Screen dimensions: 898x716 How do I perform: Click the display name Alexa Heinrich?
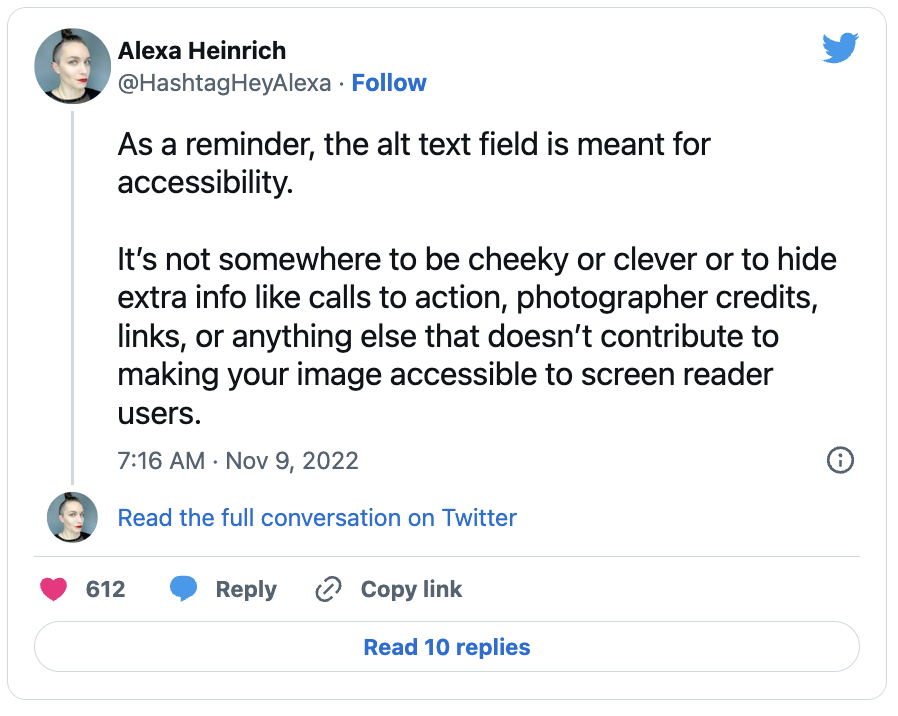coord(201,50)
